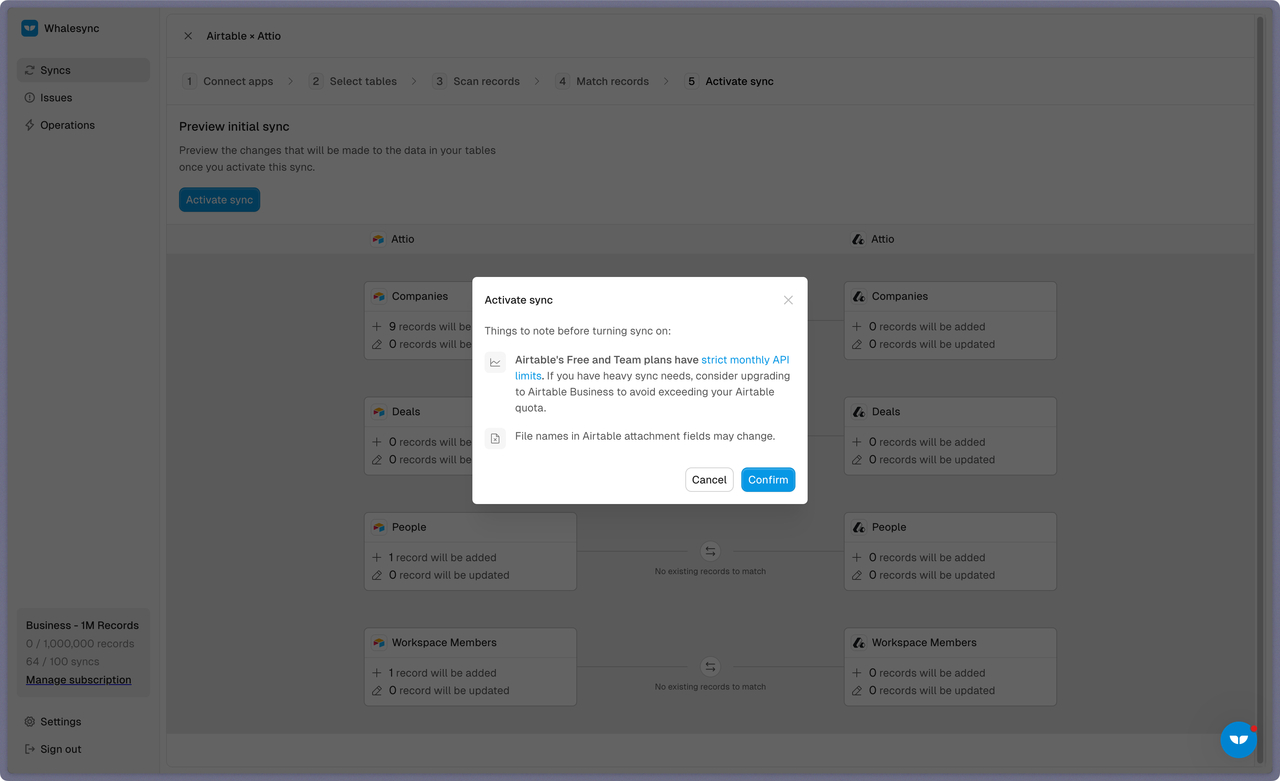Select 'No existing records to match' under People
Viewport: 1280px width, 781px height.
point(710,572)
